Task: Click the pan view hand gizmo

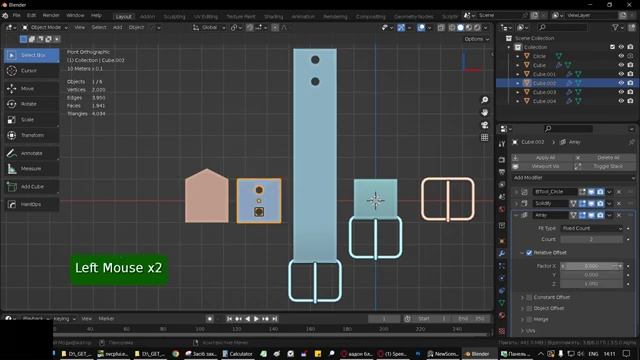Action: (484, 112)
